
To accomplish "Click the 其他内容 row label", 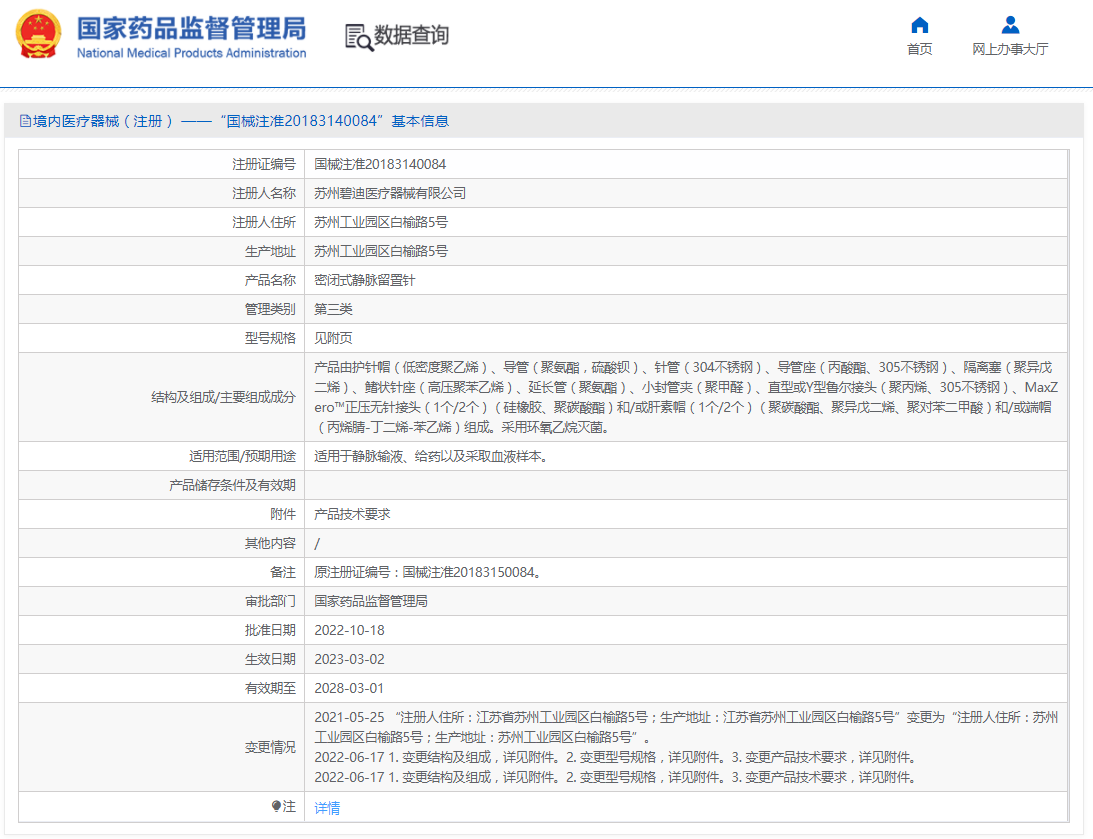I will [270, 544].
